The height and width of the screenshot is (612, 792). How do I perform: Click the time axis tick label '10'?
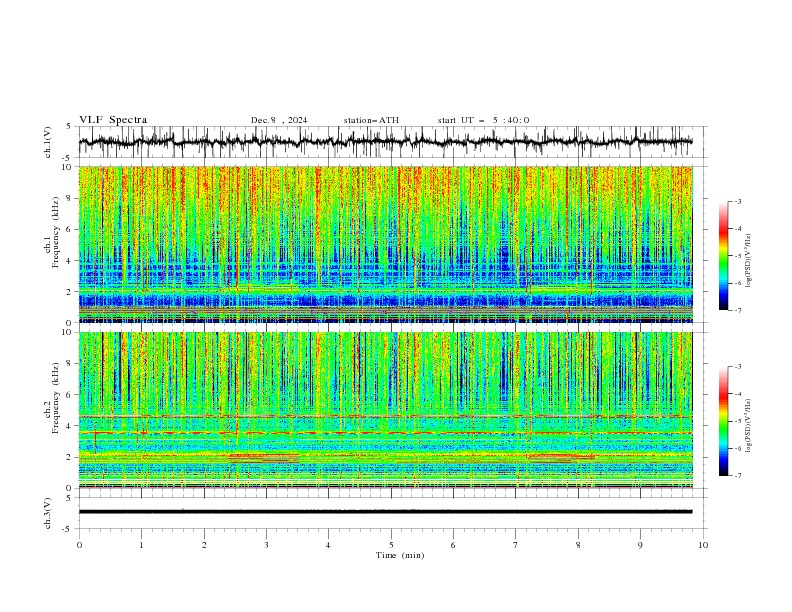[x=703, y=545]
